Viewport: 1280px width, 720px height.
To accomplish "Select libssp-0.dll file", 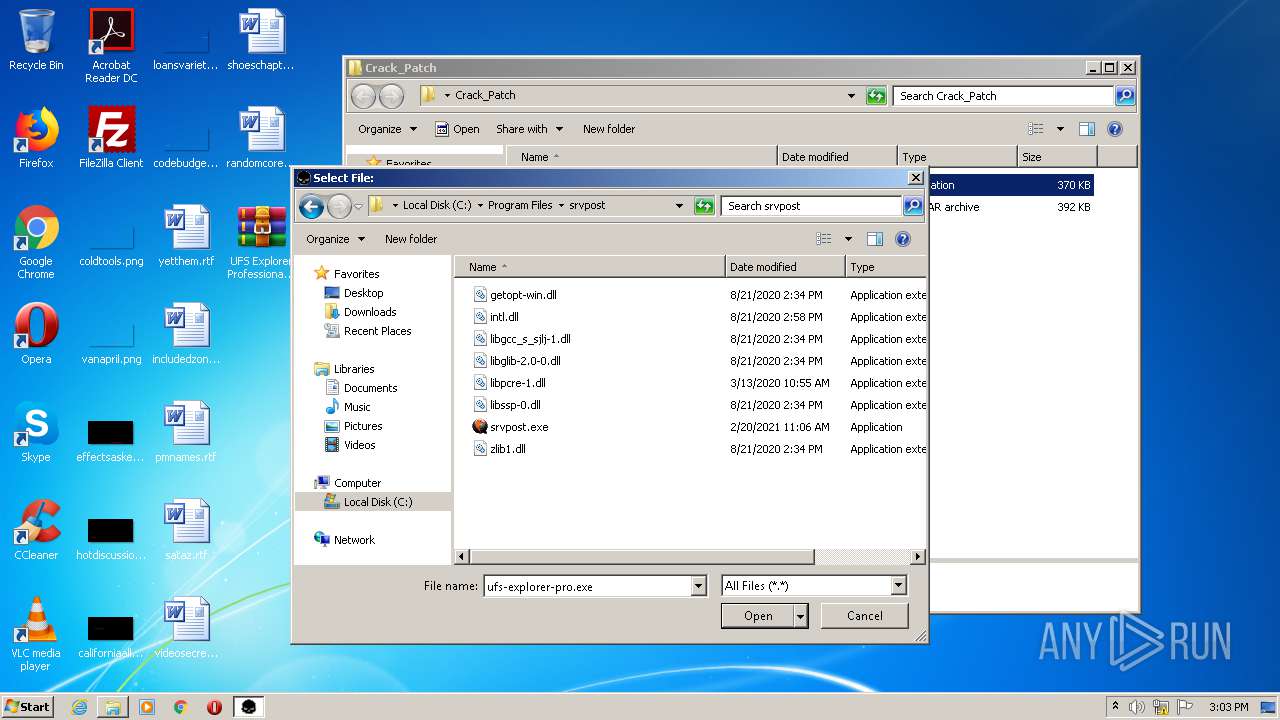I will [x=507, y=405].
